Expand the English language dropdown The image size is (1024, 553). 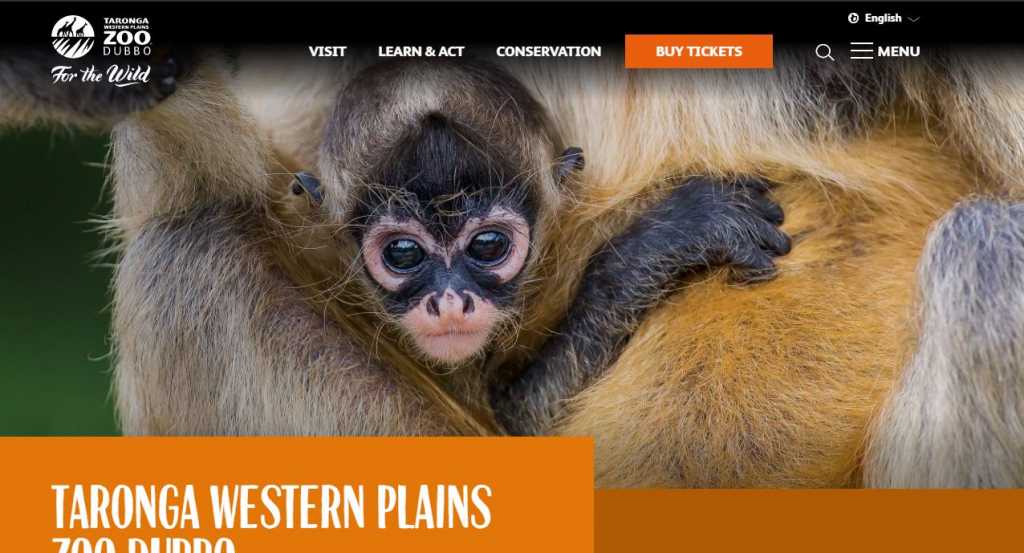pyautogui.click(x=884, y=18)
